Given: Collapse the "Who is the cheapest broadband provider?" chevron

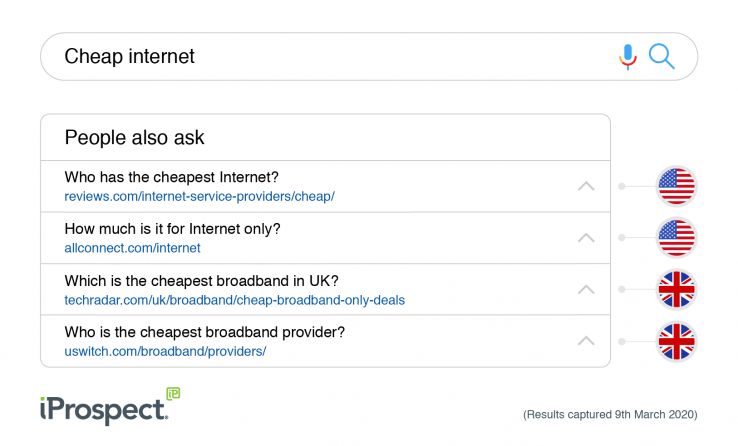Looking at the screenshot, I should click(586, 341).
